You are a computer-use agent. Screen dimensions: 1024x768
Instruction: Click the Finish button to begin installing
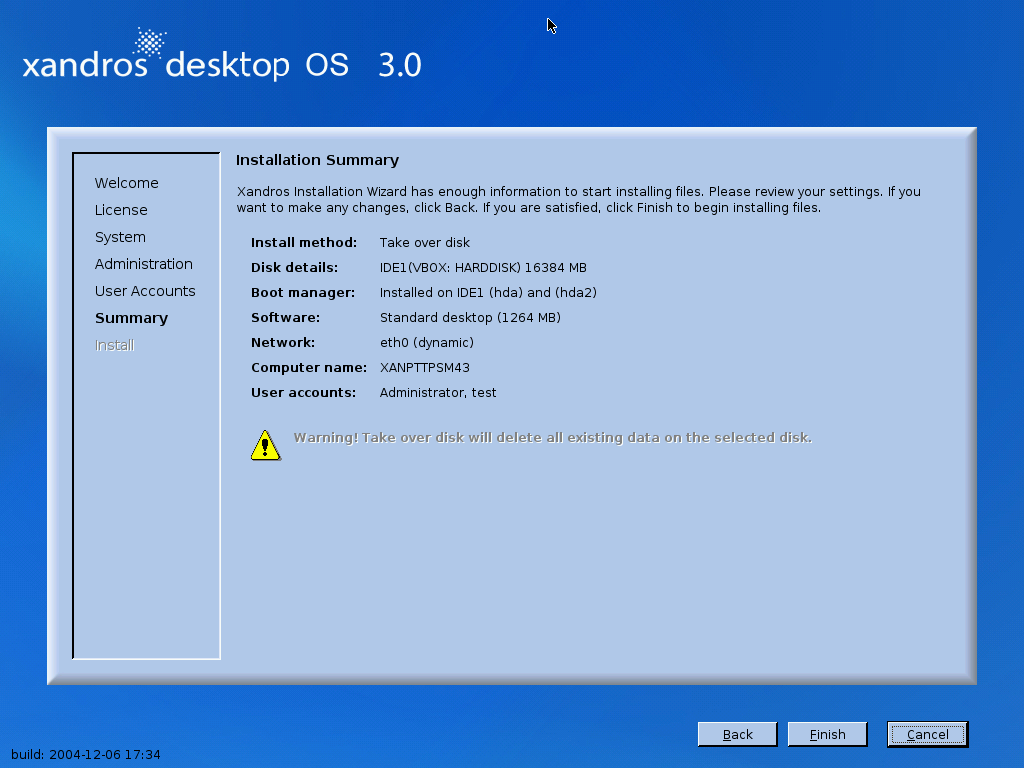[827, 734]
